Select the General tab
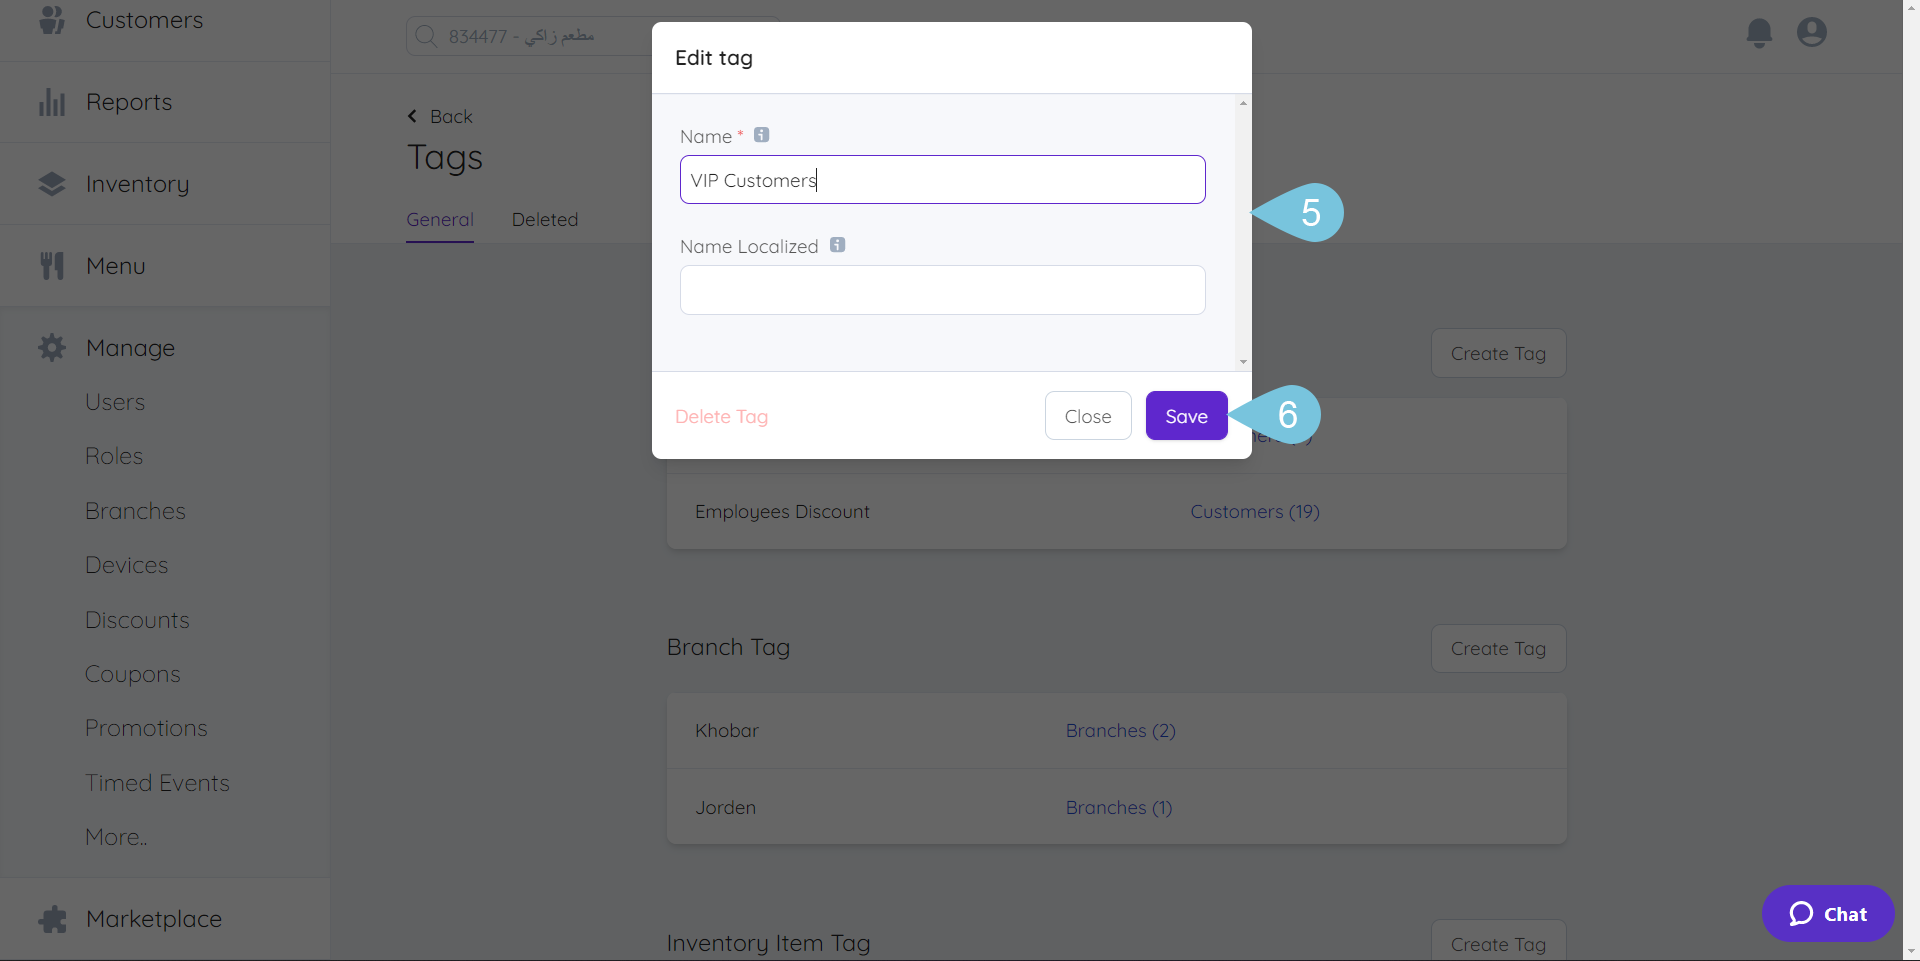 [440, 220]
